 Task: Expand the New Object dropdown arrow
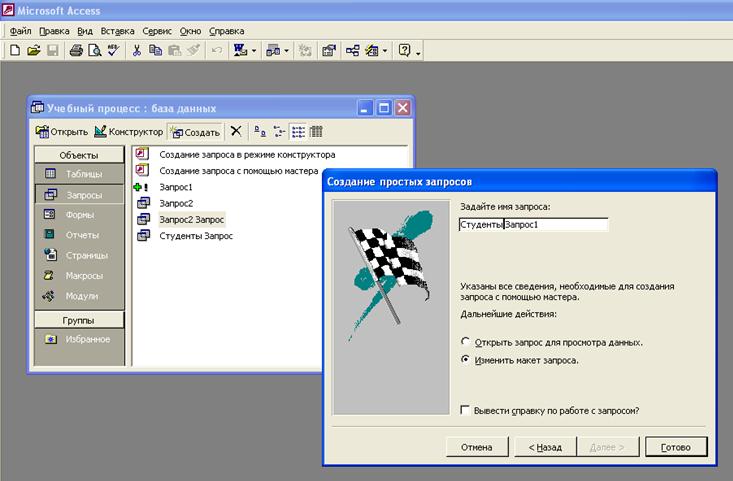point(385,50)
